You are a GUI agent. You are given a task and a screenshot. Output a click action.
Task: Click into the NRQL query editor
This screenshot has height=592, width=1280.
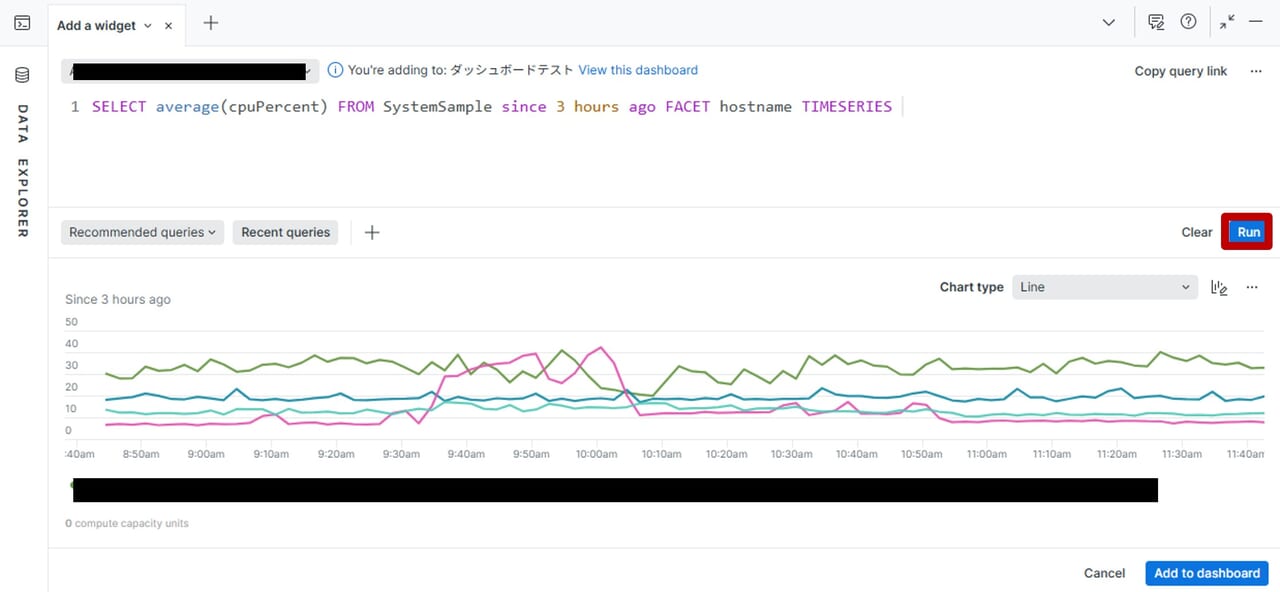tap(600, 150)
